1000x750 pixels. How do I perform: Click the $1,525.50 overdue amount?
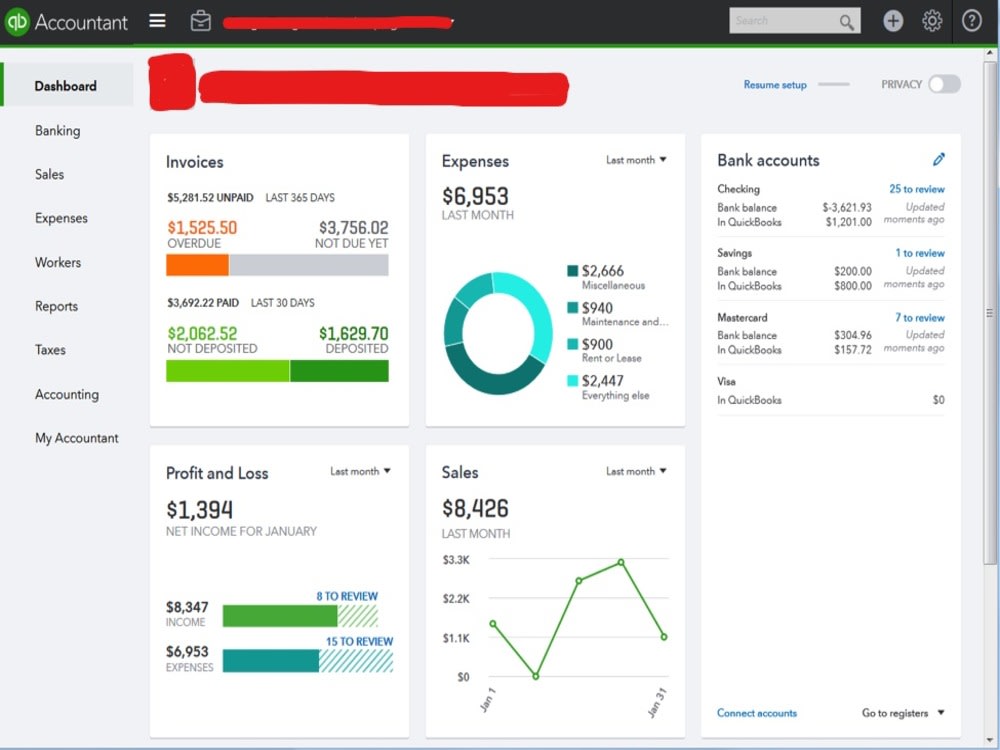tap(202, 228)
